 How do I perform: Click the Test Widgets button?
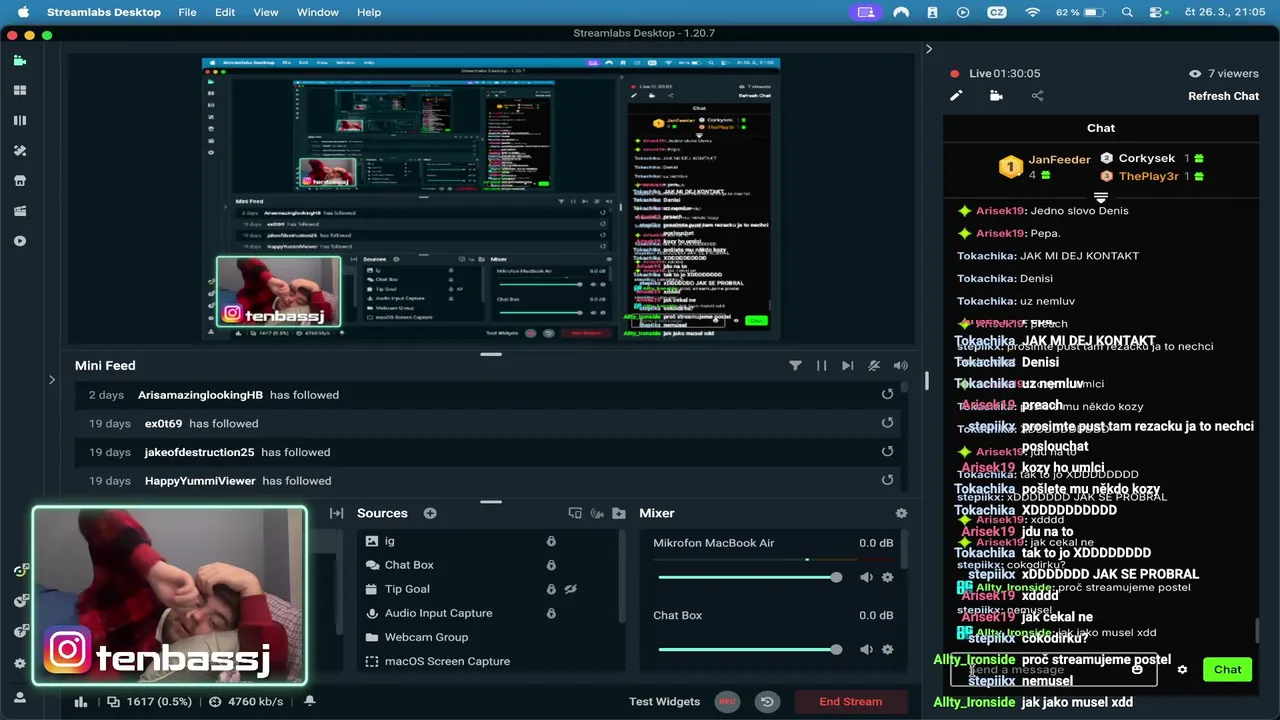[664, 701]
